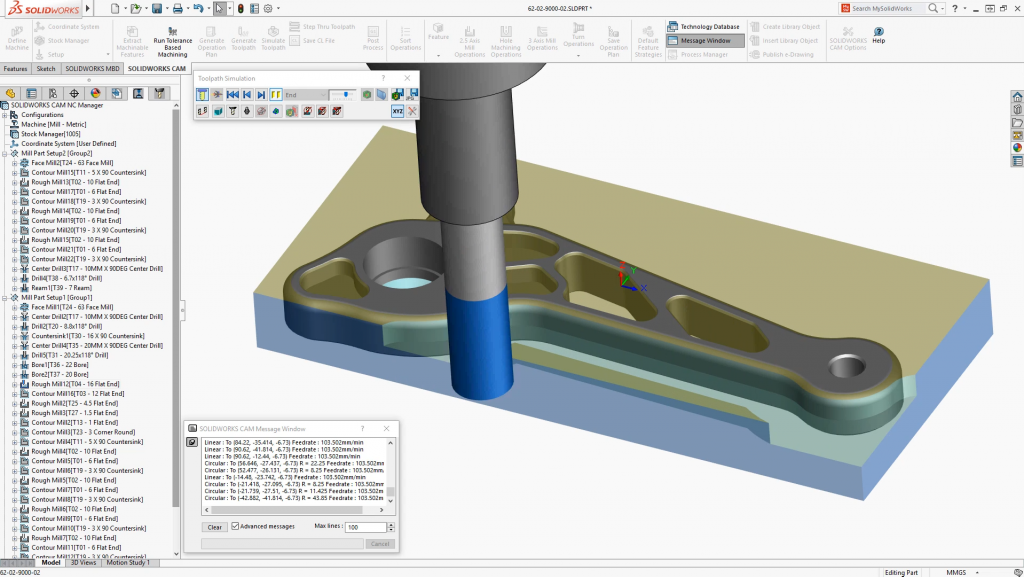Click the Print icon
Viewport: 1024px width, 577px height.
pyautogui.click(x=177, y=8)
